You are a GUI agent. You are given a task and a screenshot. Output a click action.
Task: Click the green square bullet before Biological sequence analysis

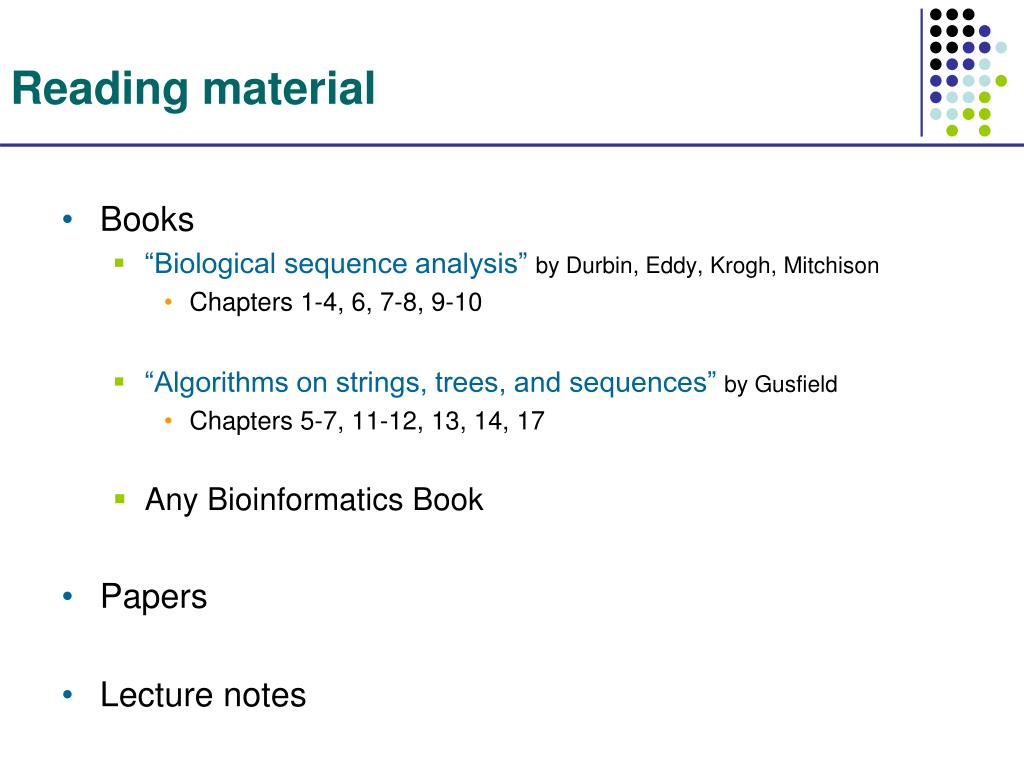(119, 263)
